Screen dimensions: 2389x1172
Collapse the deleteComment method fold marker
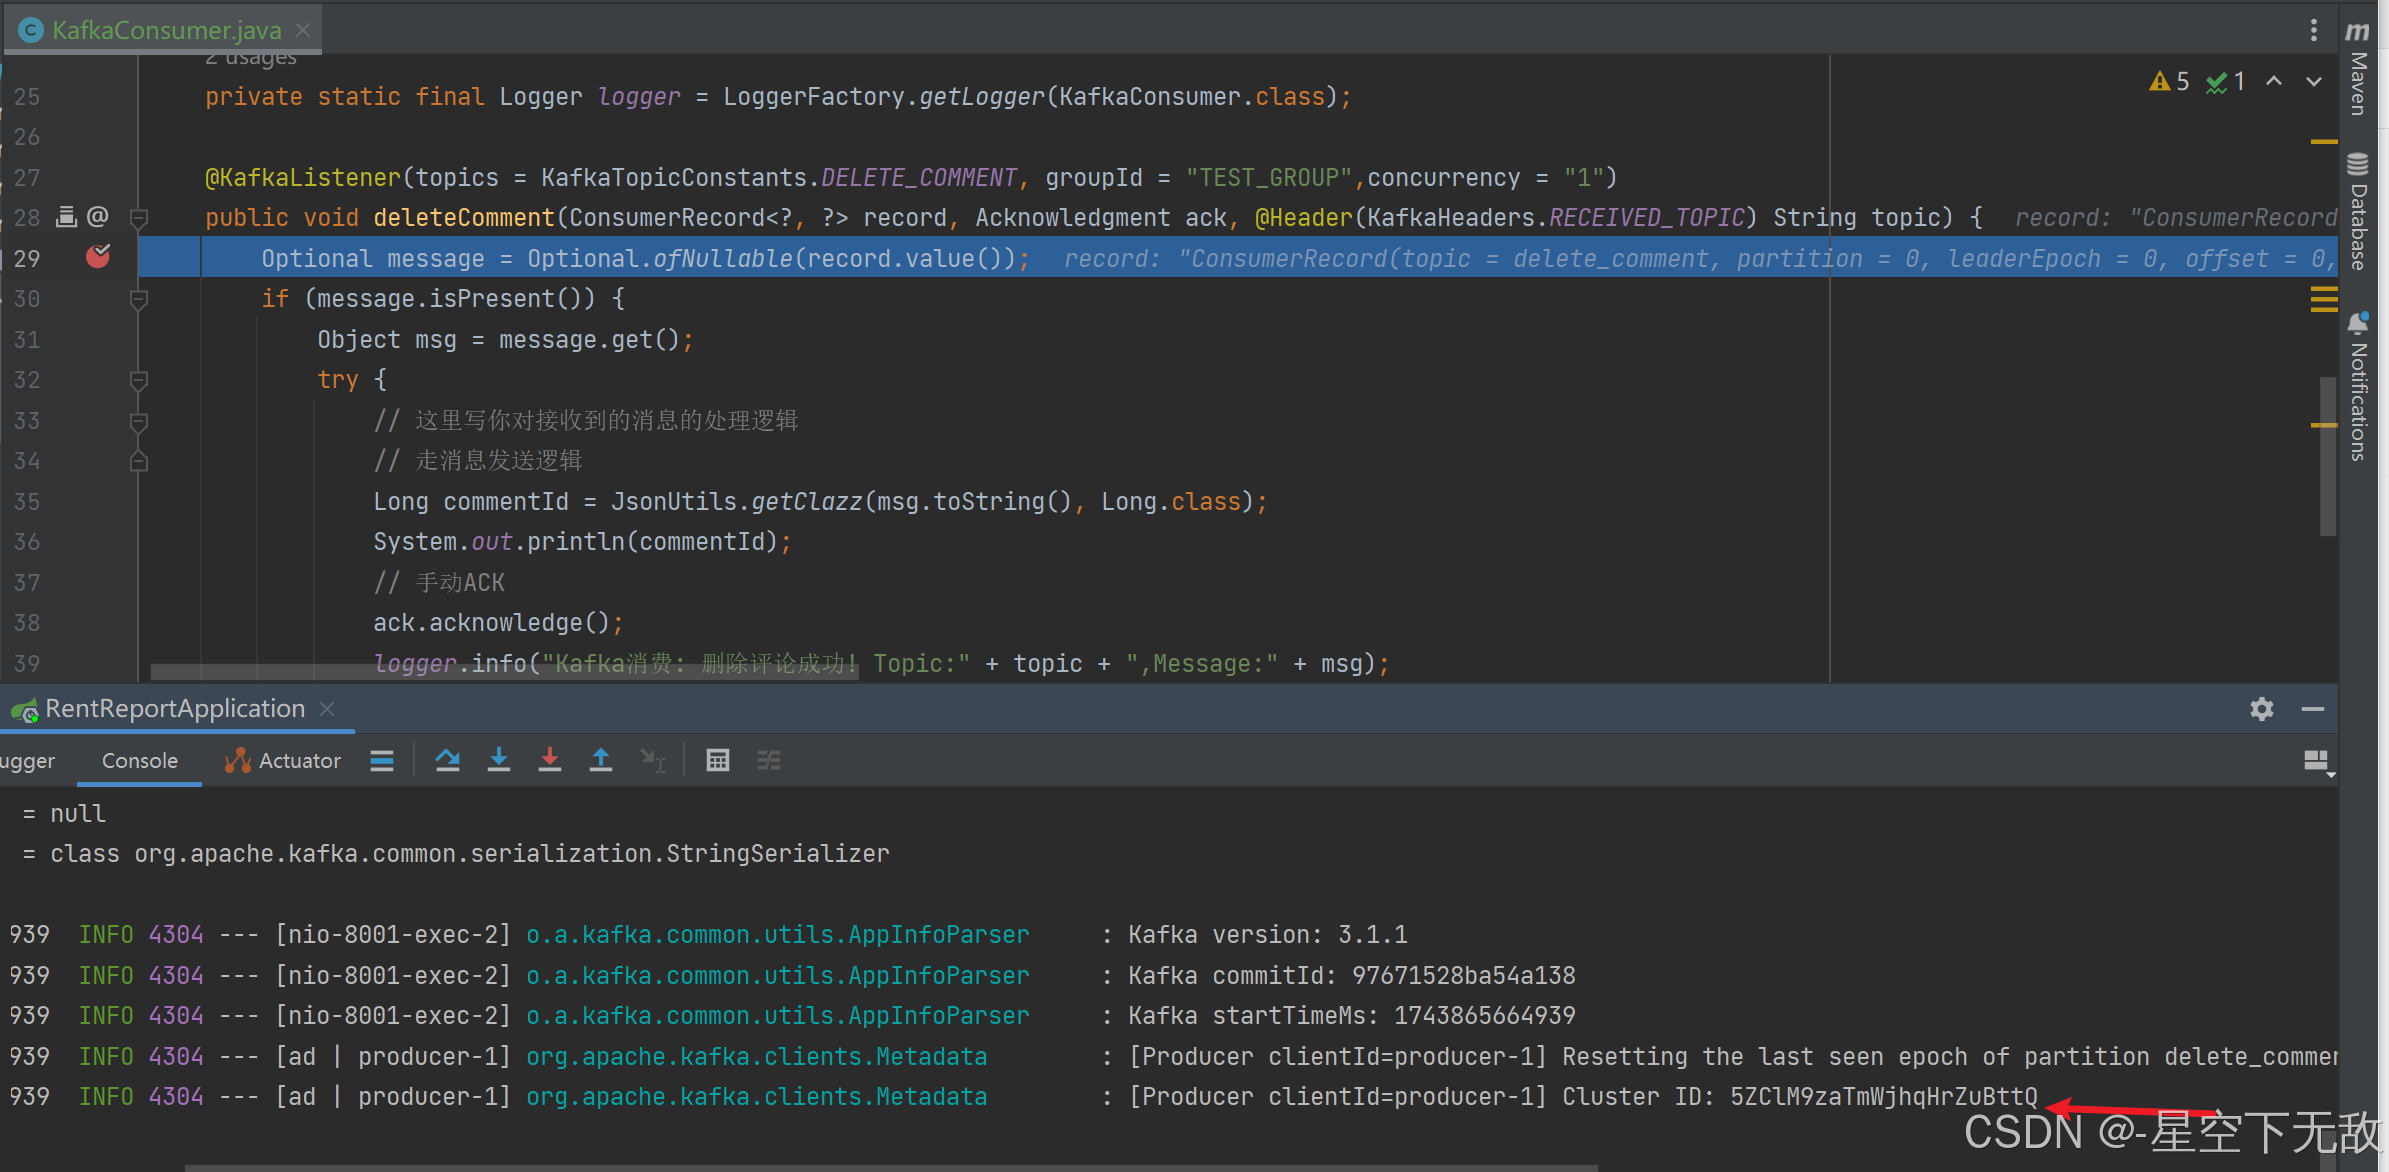pyautogui.click(x=139, y=217)
